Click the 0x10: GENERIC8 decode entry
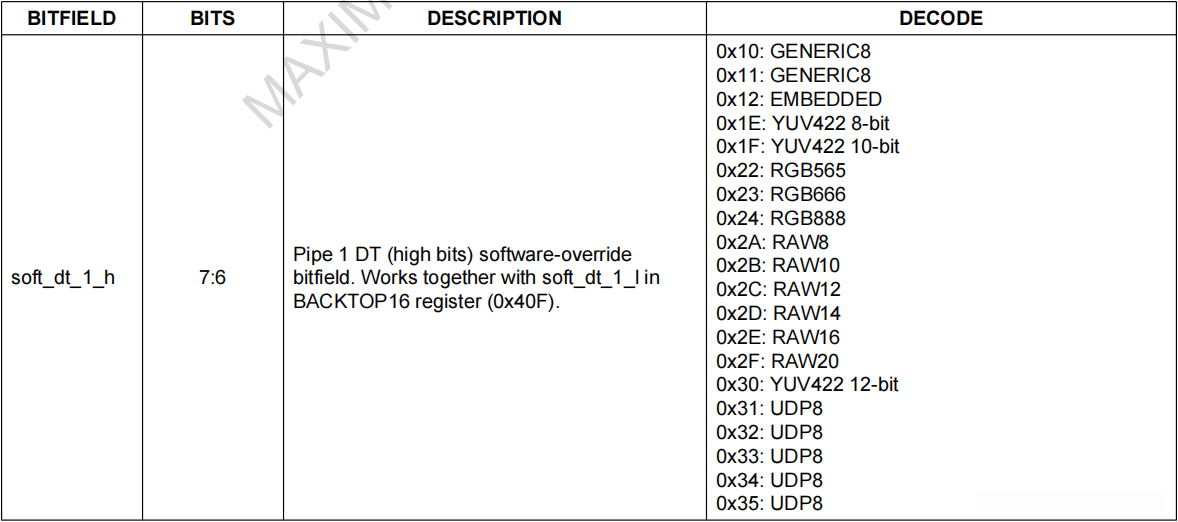Image resolution: width=1178 pixels, height=522 pixels. point(793,51)
